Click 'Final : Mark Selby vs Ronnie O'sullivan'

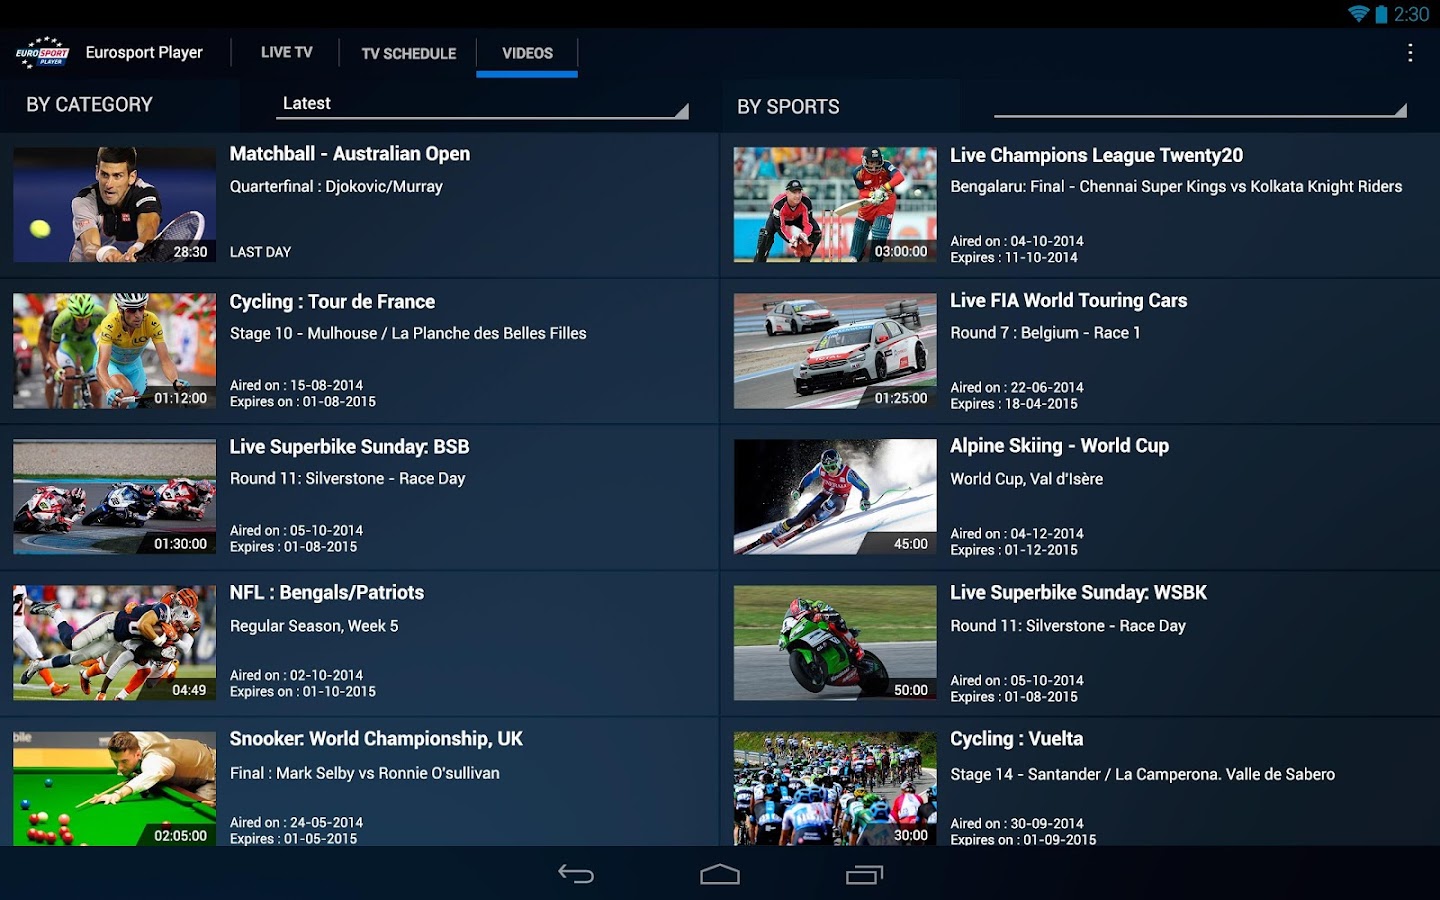(x=364, y=773)
